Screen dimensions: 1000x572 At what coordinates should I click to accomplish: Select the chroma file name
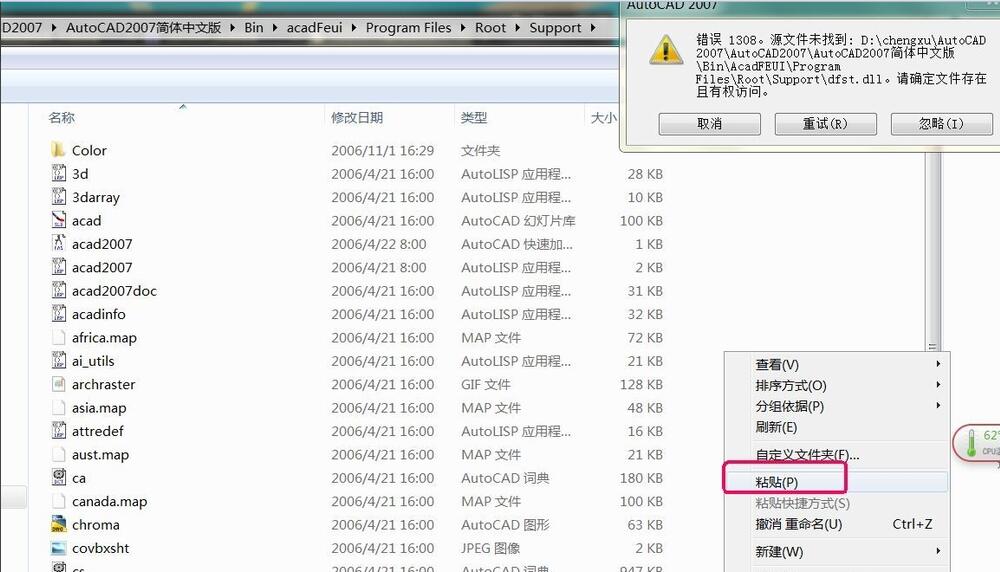[96, 525]
